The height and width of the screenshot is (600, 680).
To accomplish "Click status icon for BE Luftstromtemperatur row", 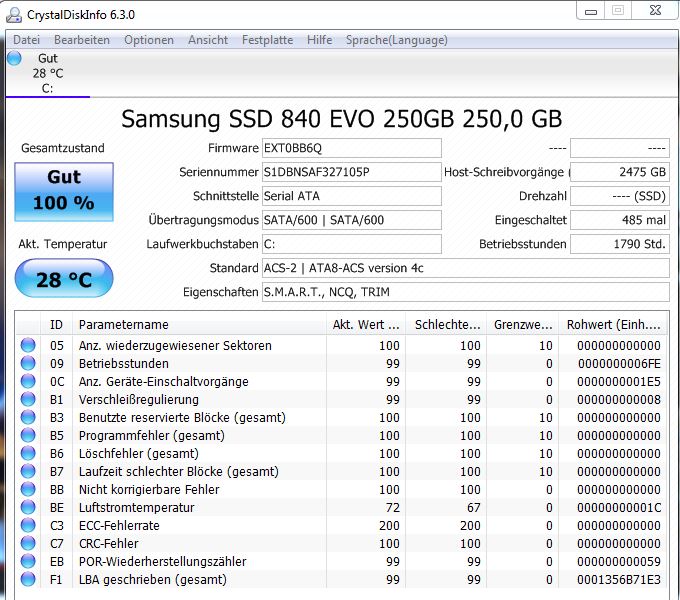I will (28, 507).
